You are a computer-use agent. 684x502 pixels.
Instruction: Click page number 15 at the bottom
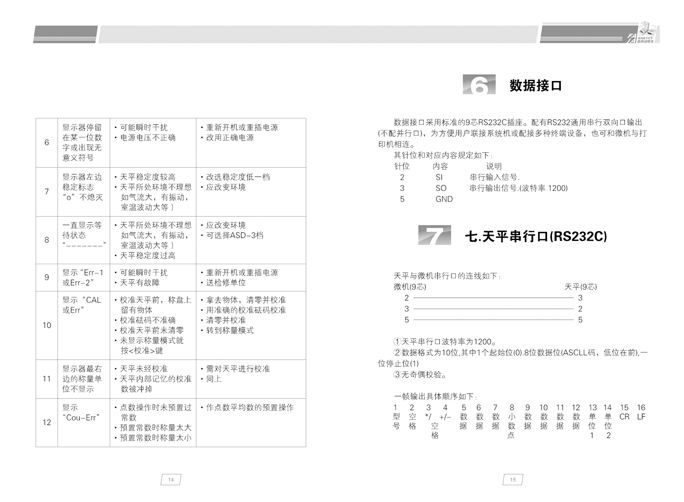513,480
